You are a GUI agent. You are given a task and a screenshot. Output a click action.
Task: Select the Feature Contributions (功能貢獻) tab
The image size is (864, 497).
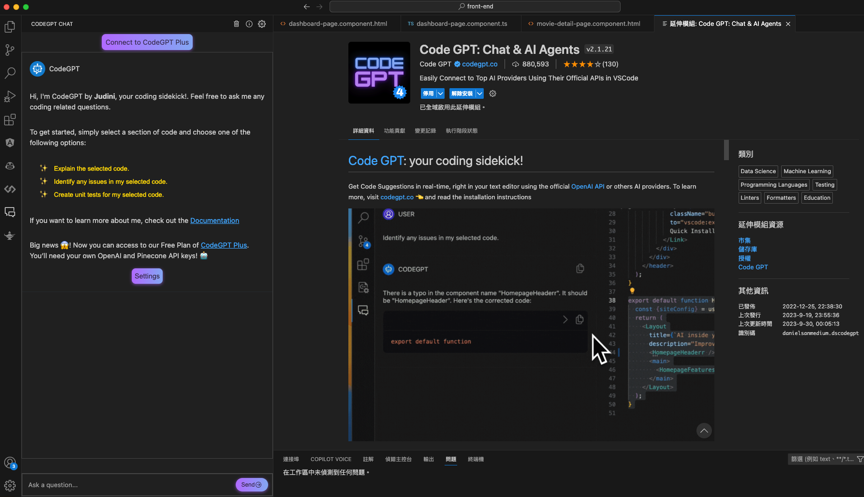(395, 131)
